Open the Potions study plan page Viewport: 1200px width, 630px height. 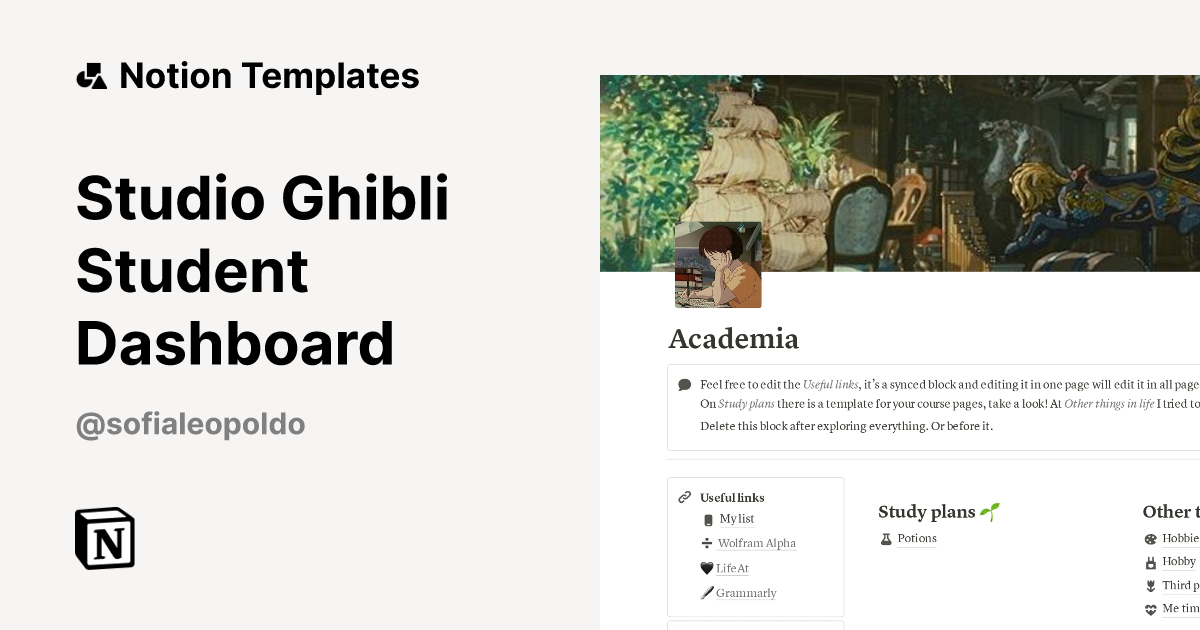pos(917,539)
